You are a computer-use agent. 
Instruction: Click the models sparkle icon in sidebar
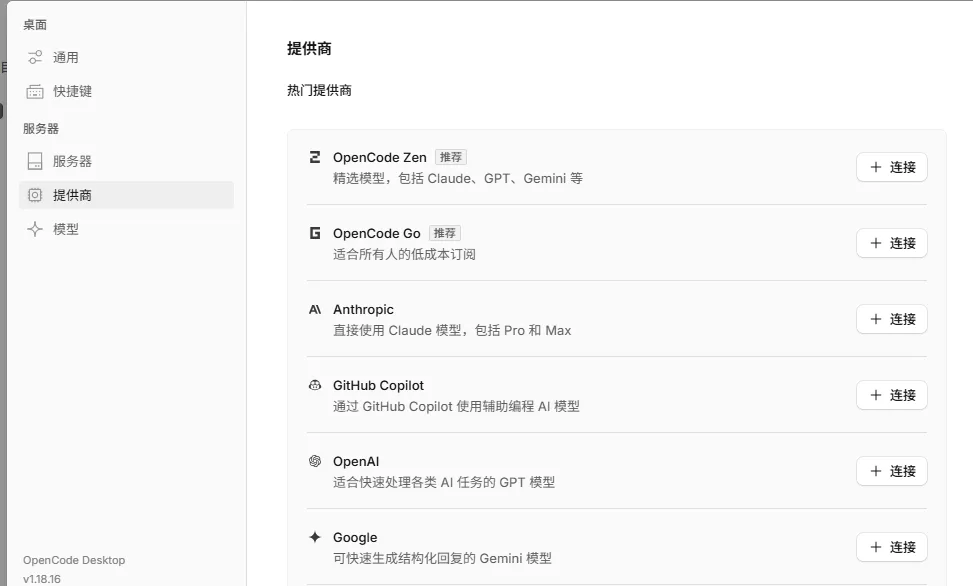tap(35, 229)
